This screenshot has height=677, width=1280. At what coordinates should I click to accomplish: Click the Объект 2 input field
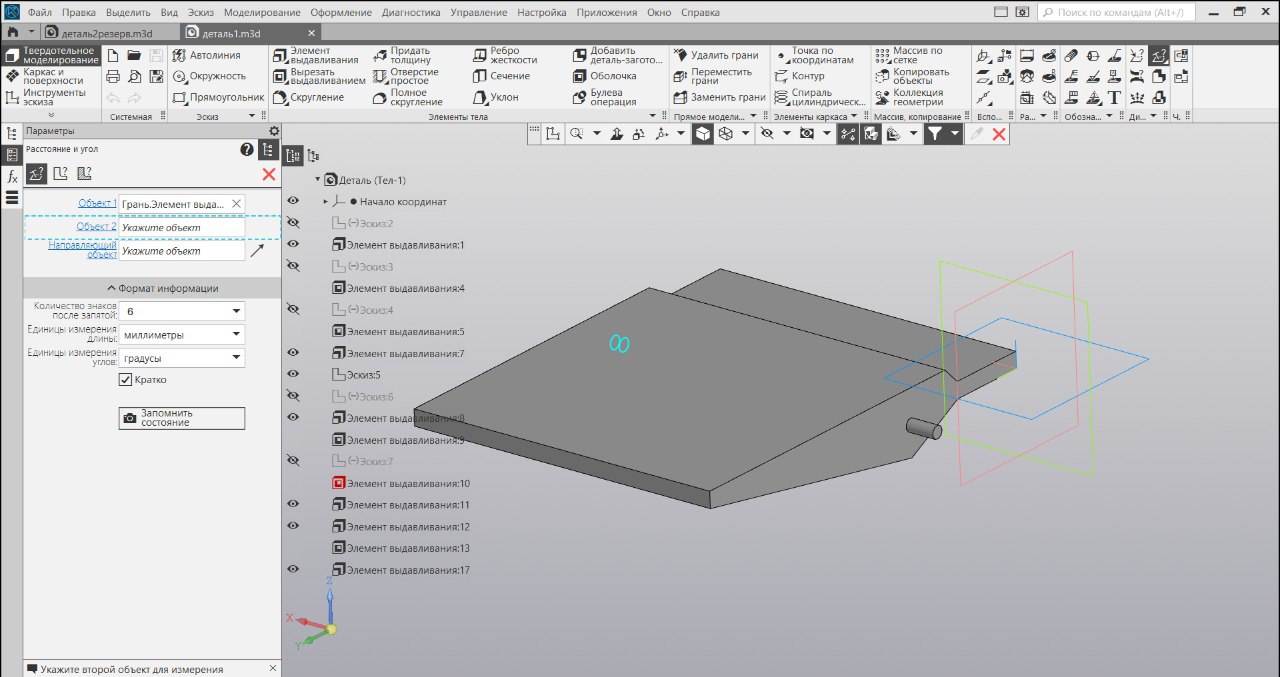tap(181, 227)
